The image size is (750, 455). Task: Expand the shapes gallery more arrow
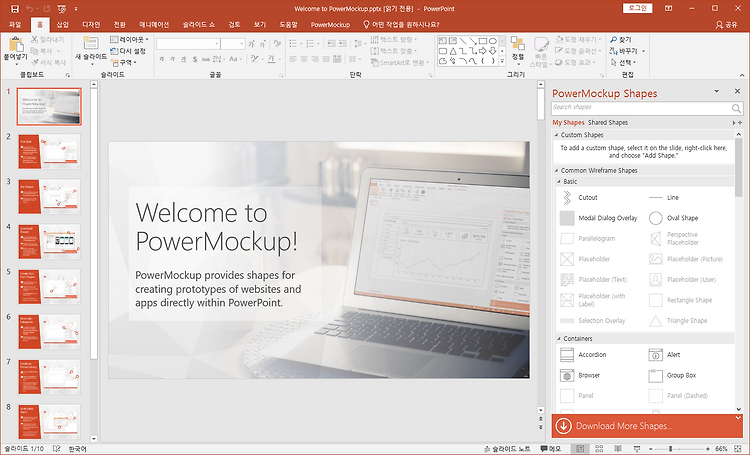tap(502, 61)
